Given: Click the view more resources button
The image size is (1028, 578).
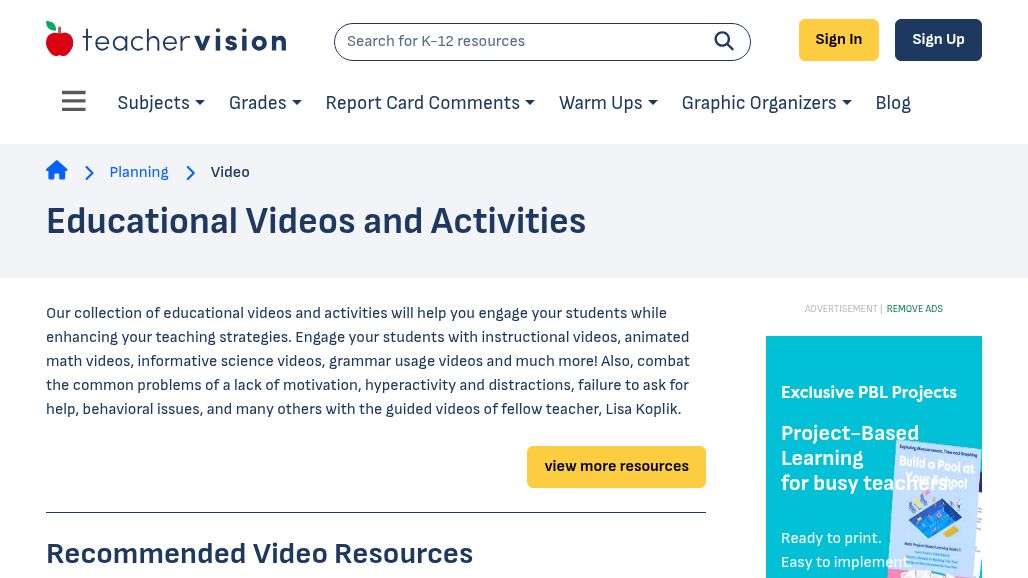Looking at the screenshot, I should (616, 466).
